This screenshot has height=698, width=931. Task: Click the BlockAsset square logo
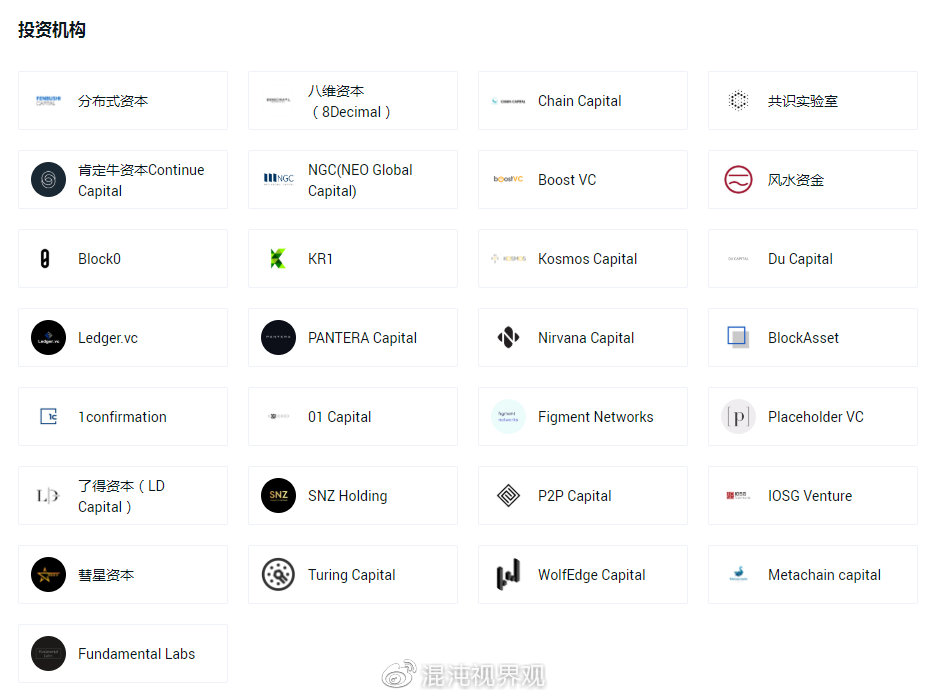[738, 337]
